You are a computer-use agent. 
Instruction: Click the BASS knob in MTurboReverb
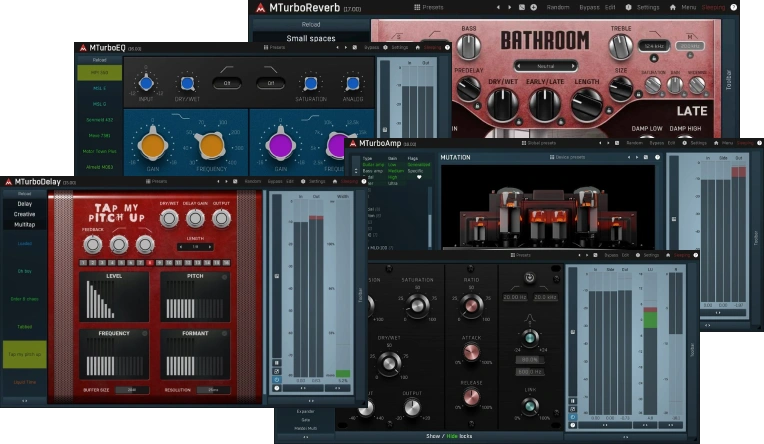click(x=467, y=46)
